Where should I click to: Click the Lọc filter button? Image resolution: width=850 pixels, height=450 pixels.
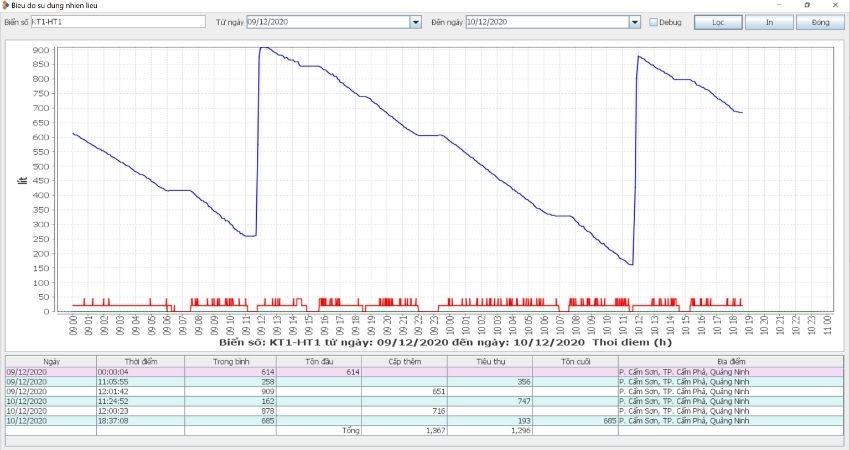click(x=718, y=22)
